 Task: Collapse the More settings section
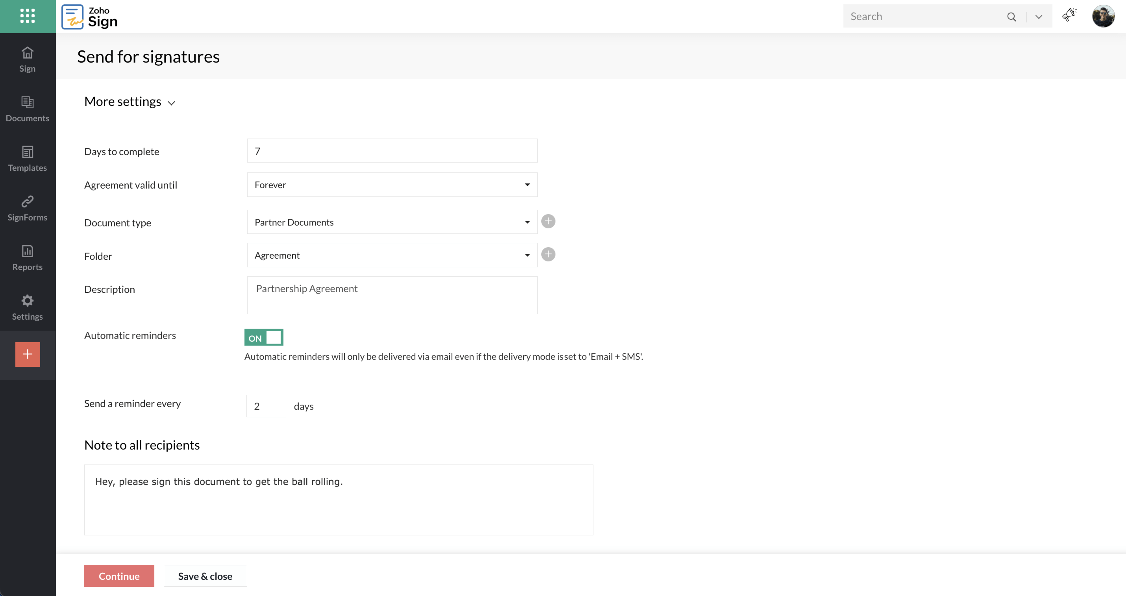pyautogui.click(x=171, y=101)
